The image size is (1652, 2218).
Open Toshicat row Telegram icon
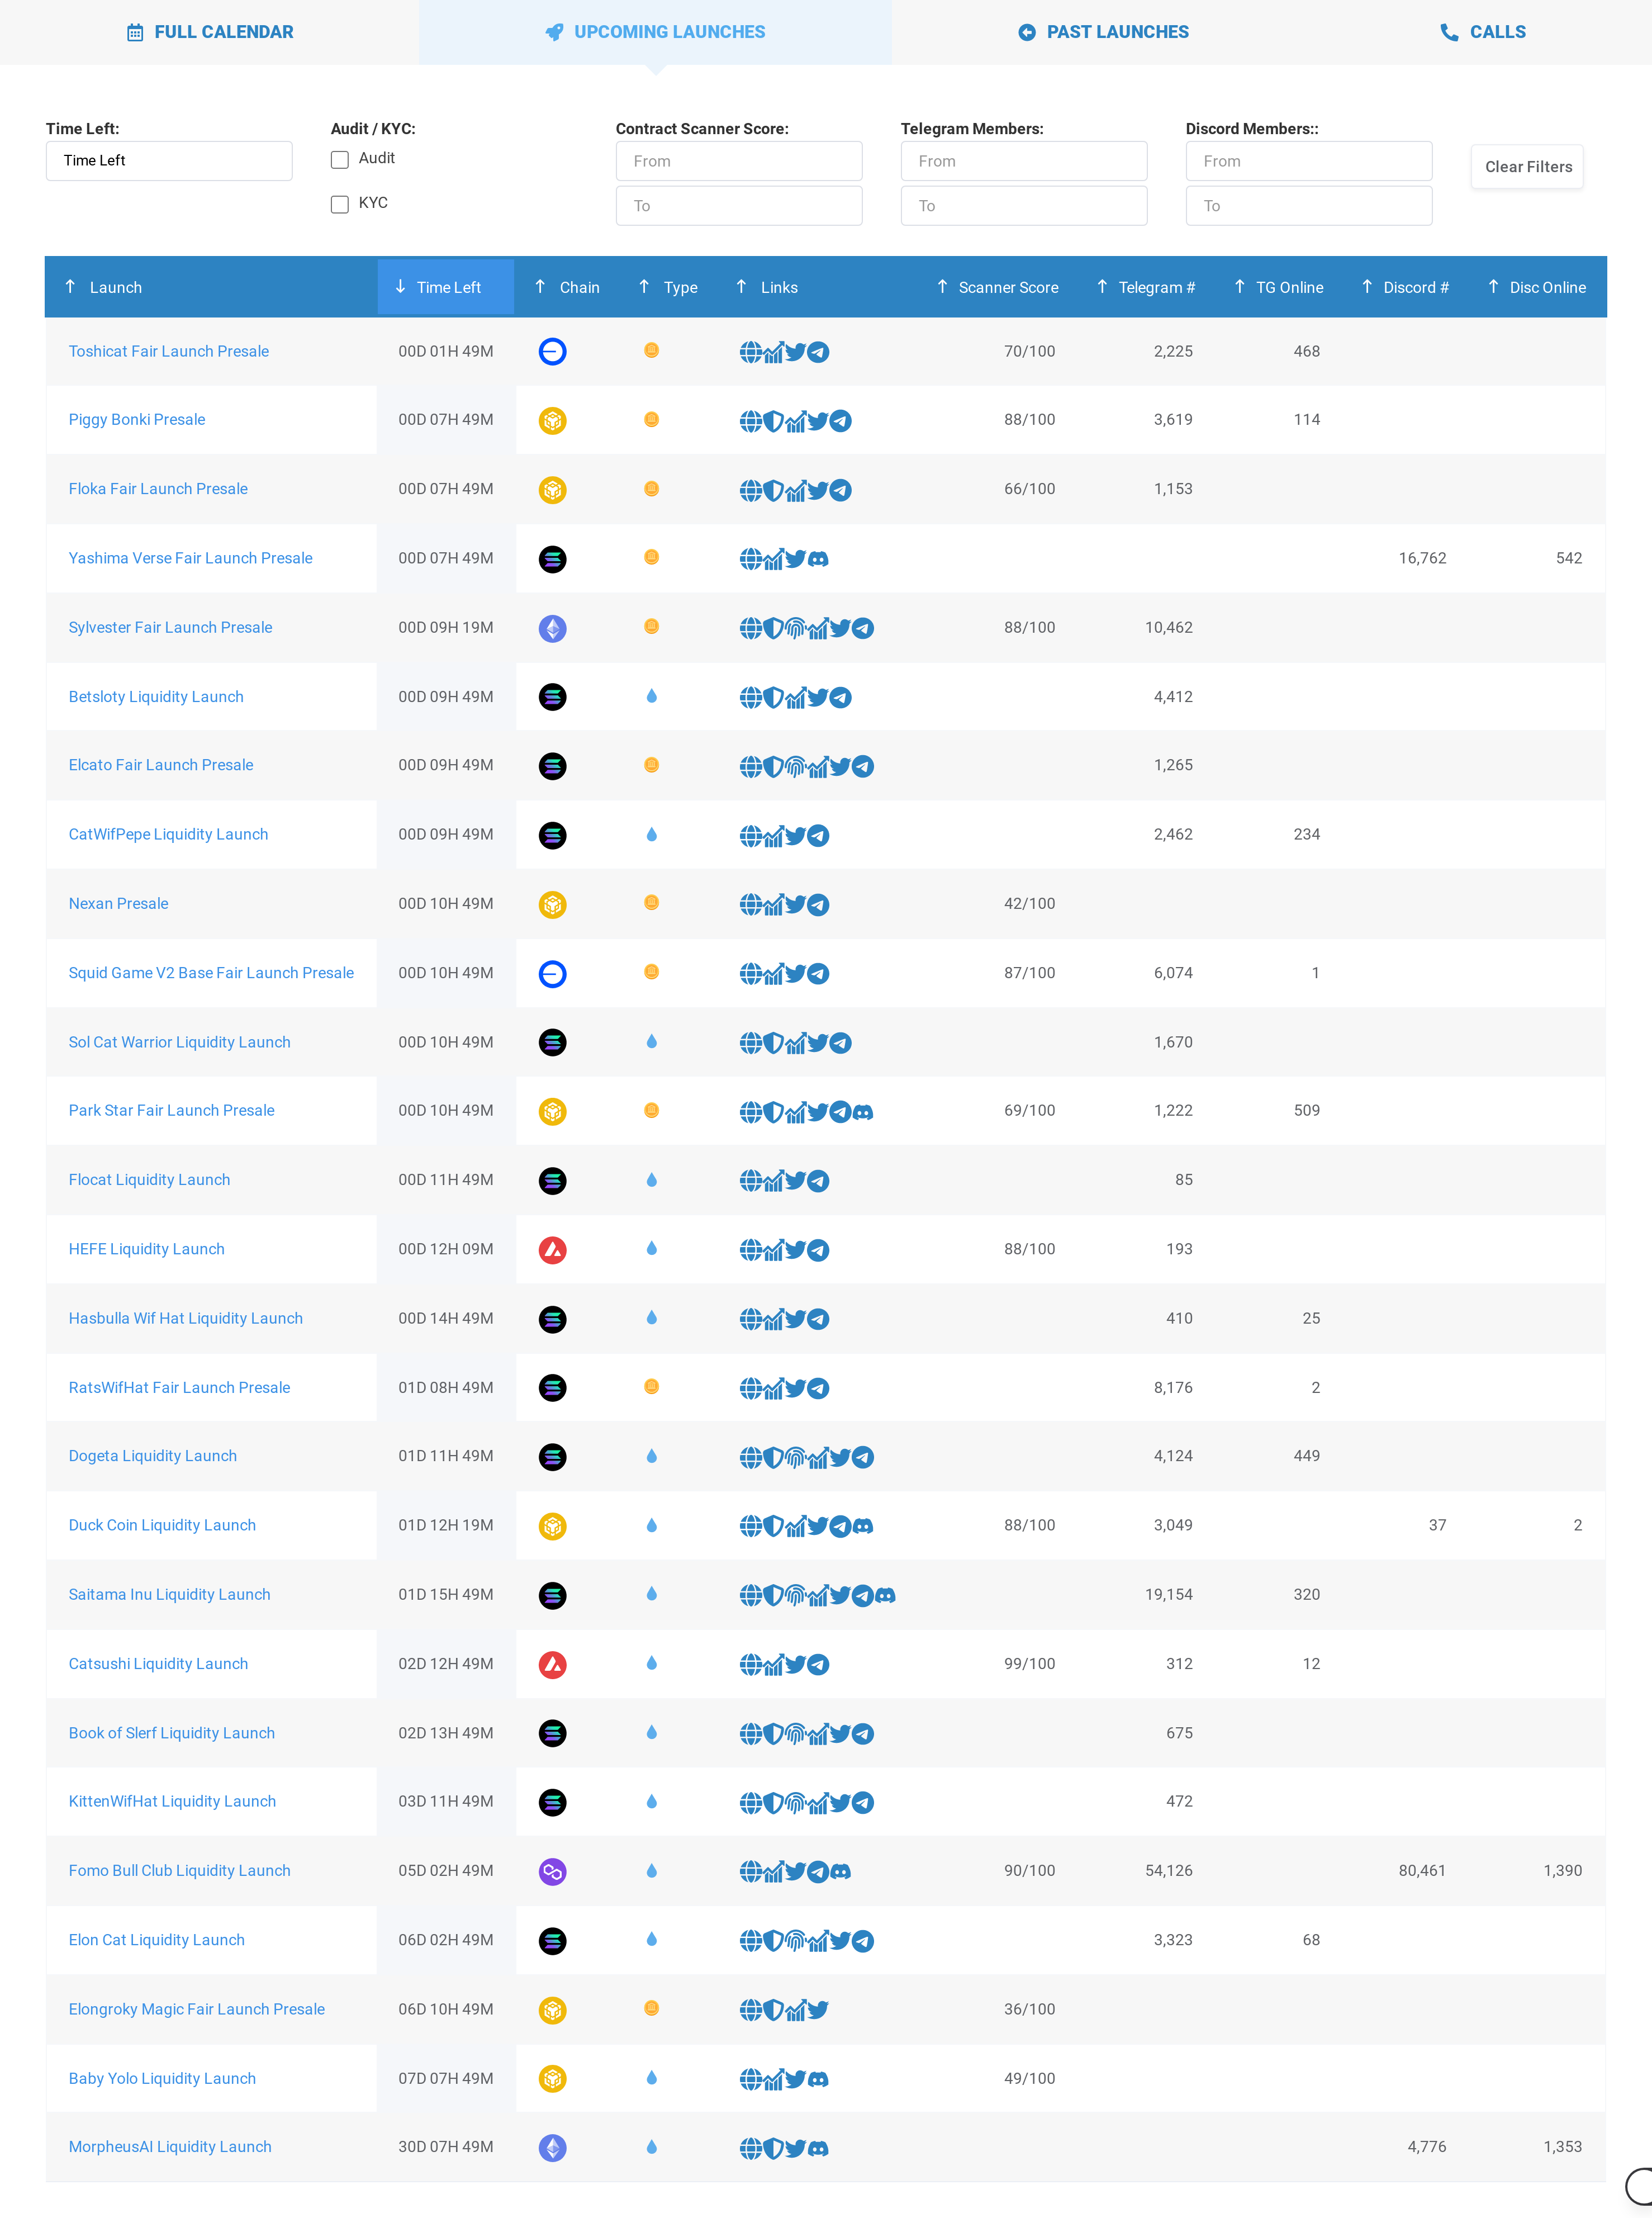pos(818,352)
